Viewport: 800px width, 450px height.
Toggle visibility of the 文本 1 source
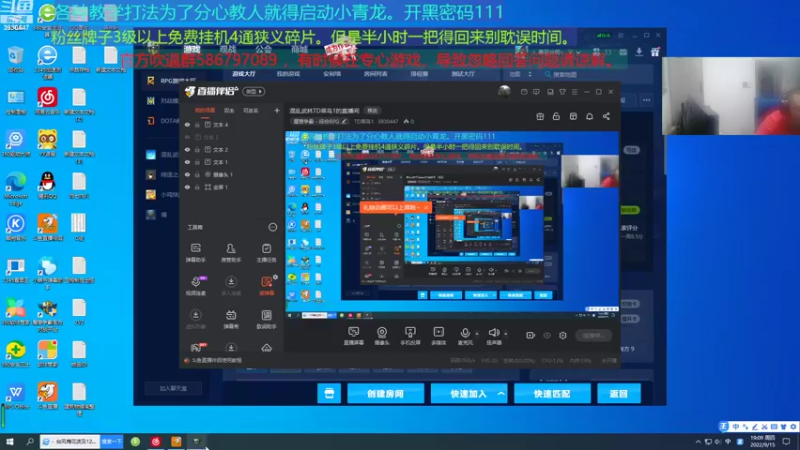click(187, 162)
